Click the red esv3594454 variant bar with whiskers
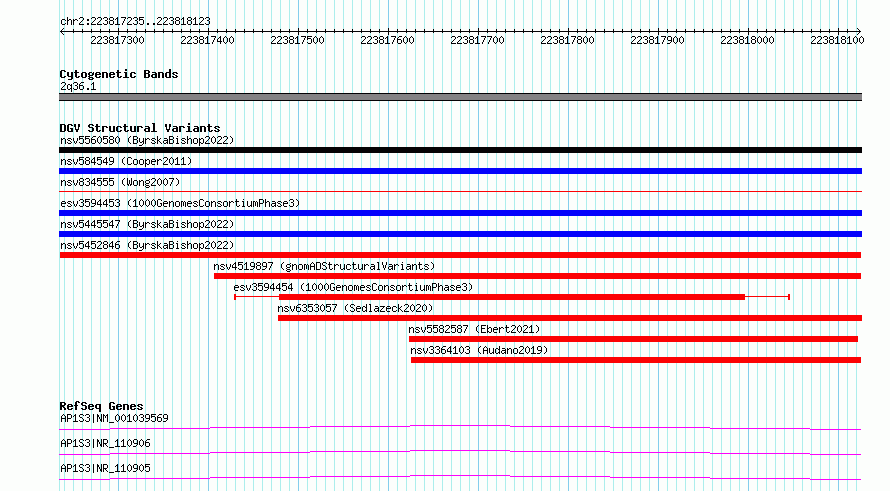This screenshot has width=890, height=491. pos(511,297)
